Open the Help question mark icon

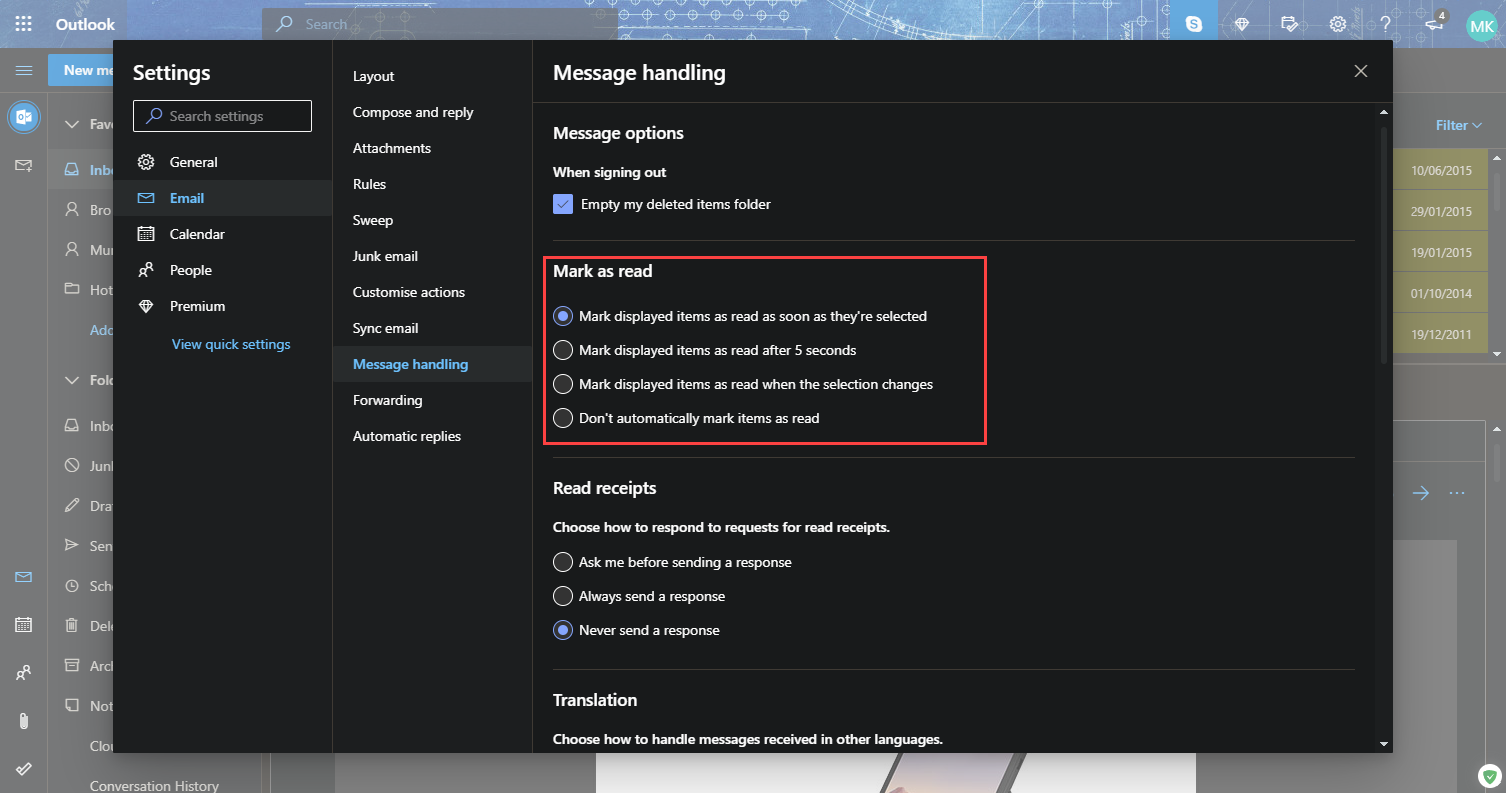[1385, 24]
